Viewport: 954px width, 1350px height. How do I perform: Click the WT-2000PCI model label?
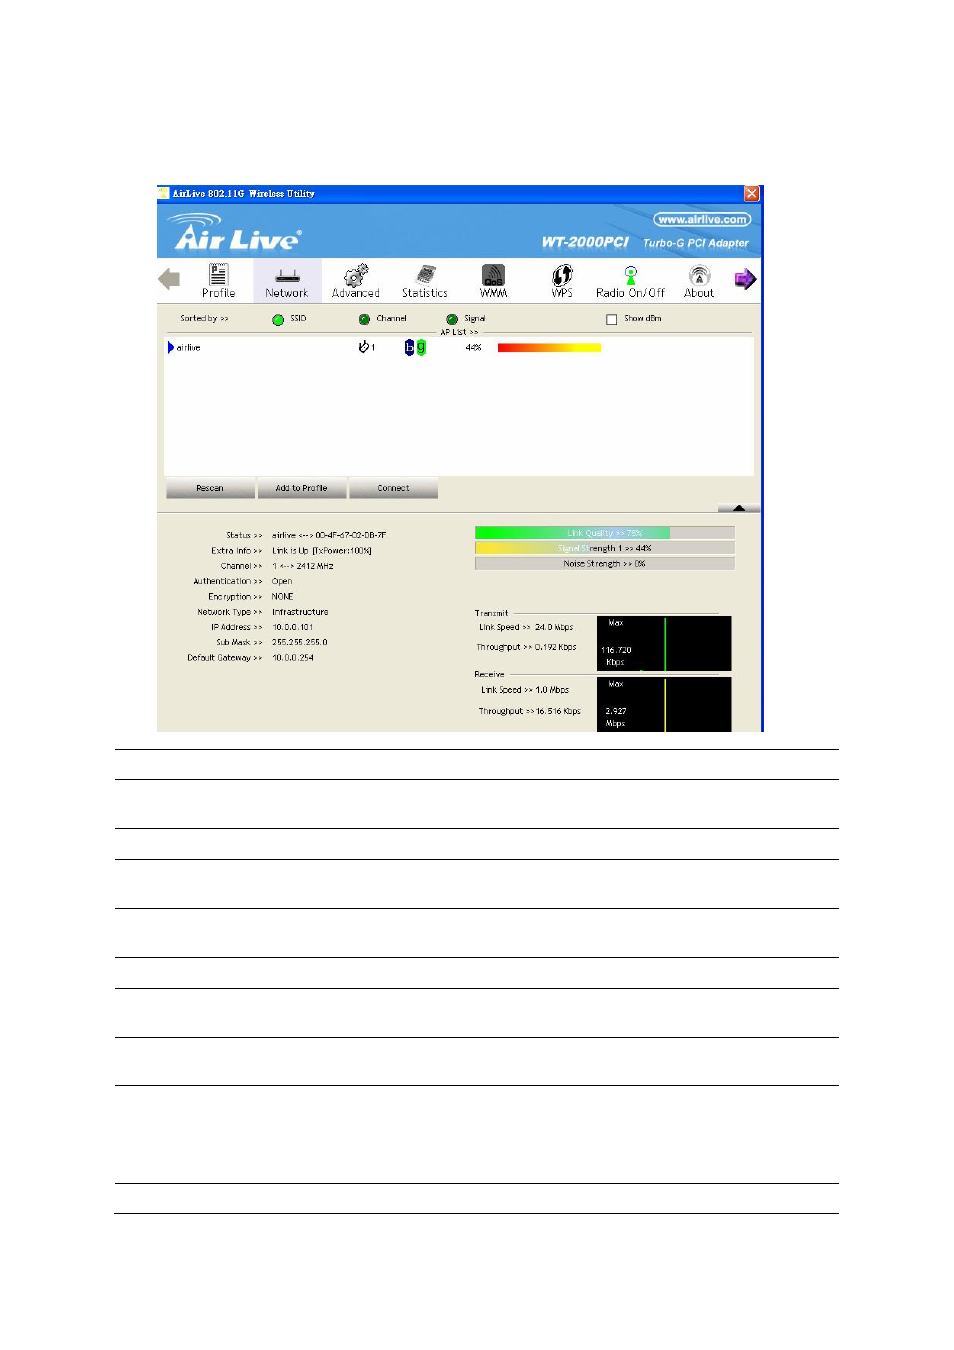click(x=585, y=242)
